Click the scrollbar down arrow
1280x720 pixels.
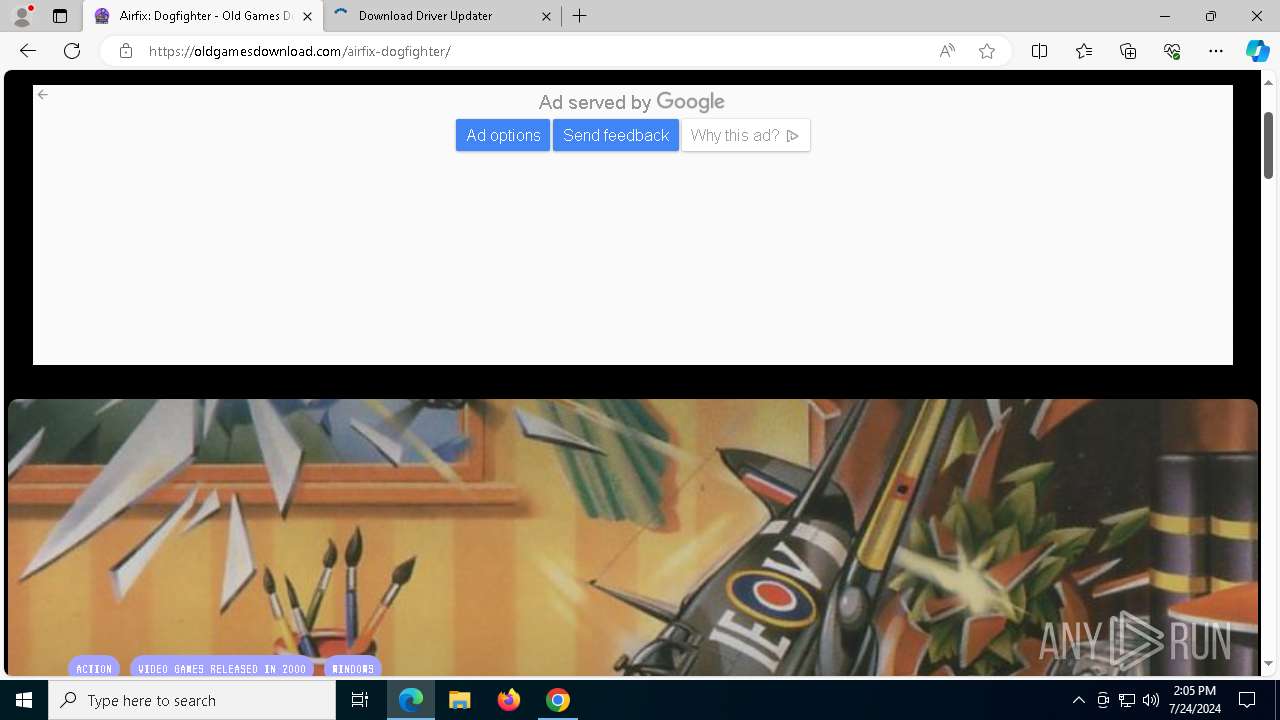[x=1268, y=664]
